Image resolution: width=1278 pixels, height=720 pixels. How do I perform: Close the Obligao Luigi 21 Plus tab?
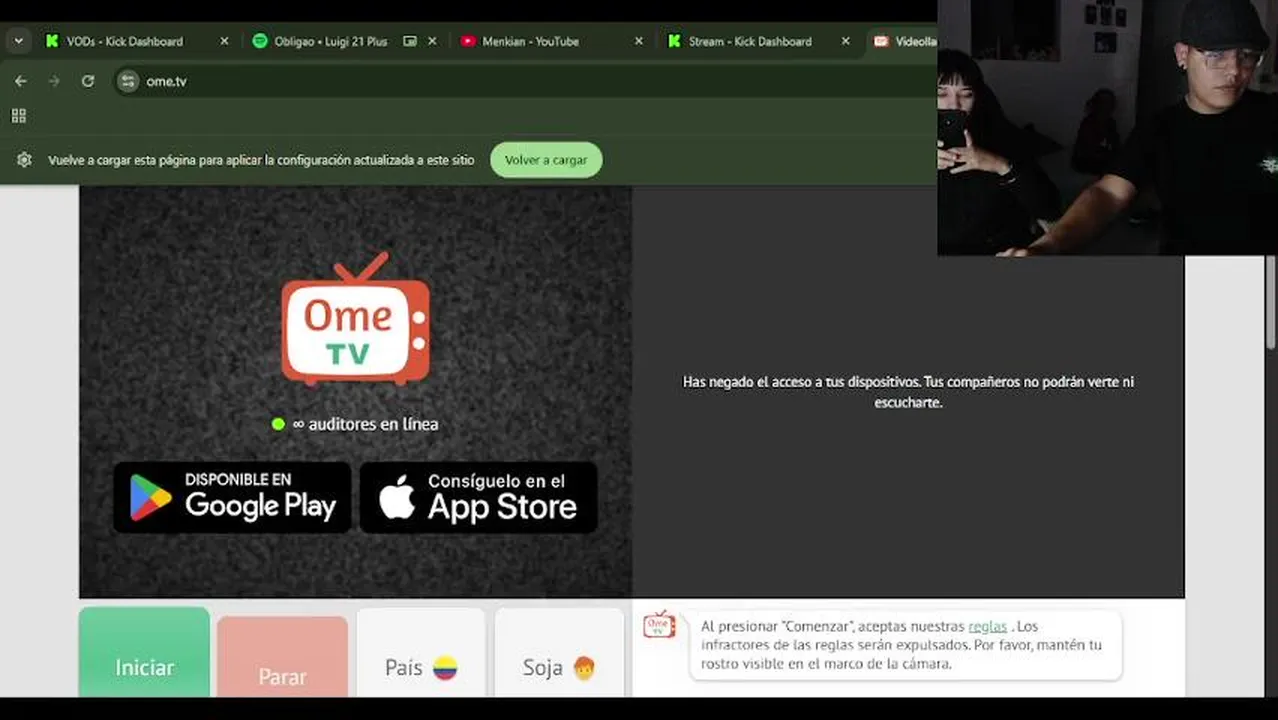(x=432, y=41)
